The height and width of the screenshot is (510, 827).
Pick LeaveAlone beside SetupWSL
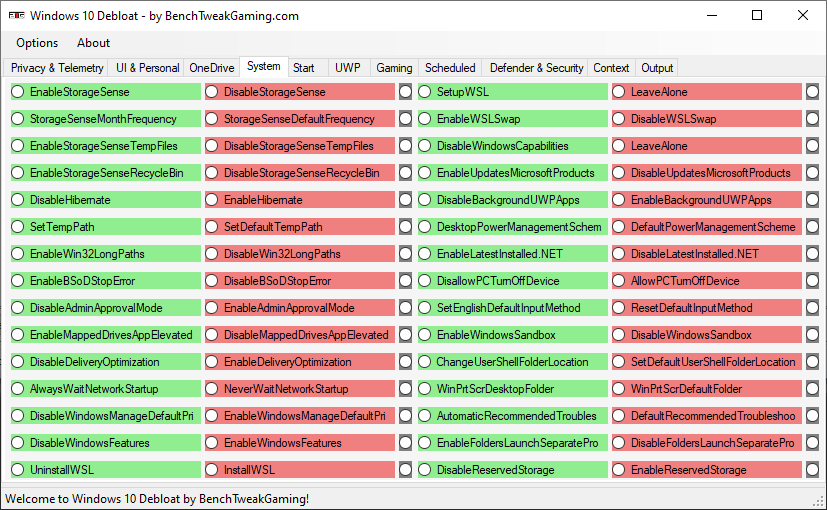(x=707, y=92)
